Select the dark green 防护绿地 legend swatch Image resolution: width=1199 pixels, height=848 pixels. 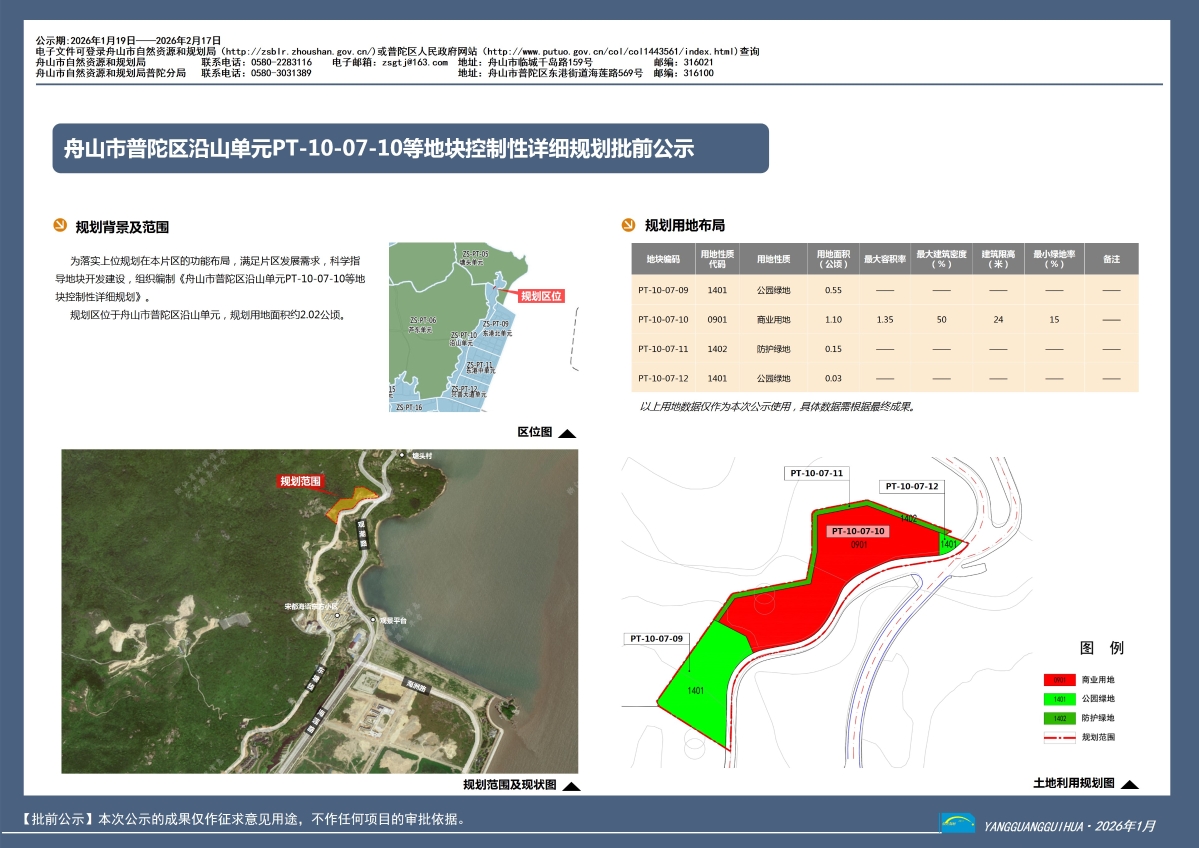pos(1059,718)
